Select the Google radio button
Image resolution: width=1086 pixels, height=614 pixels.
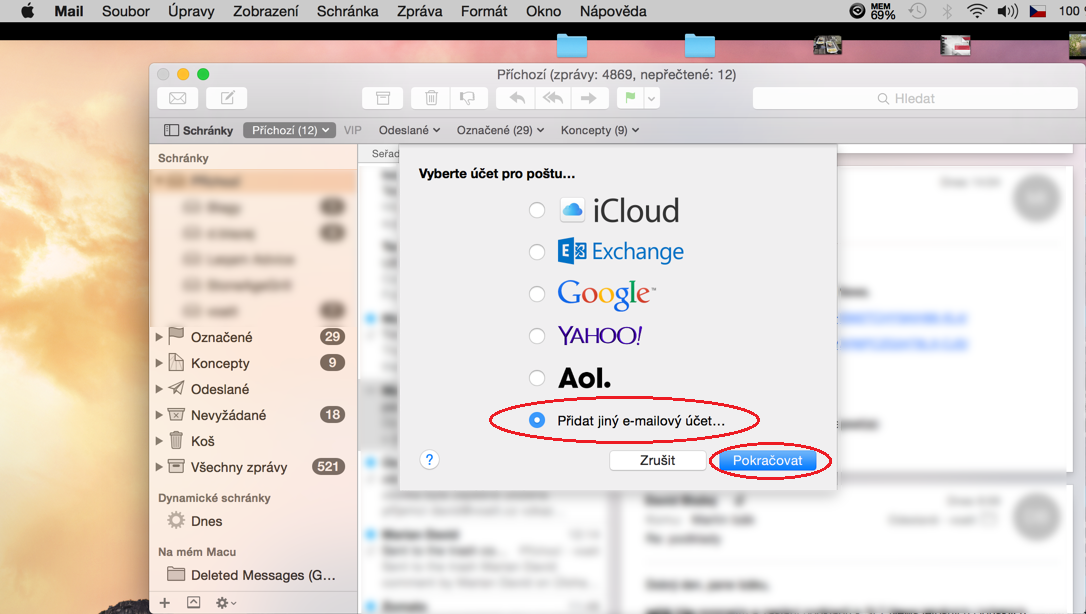[537, 294]
